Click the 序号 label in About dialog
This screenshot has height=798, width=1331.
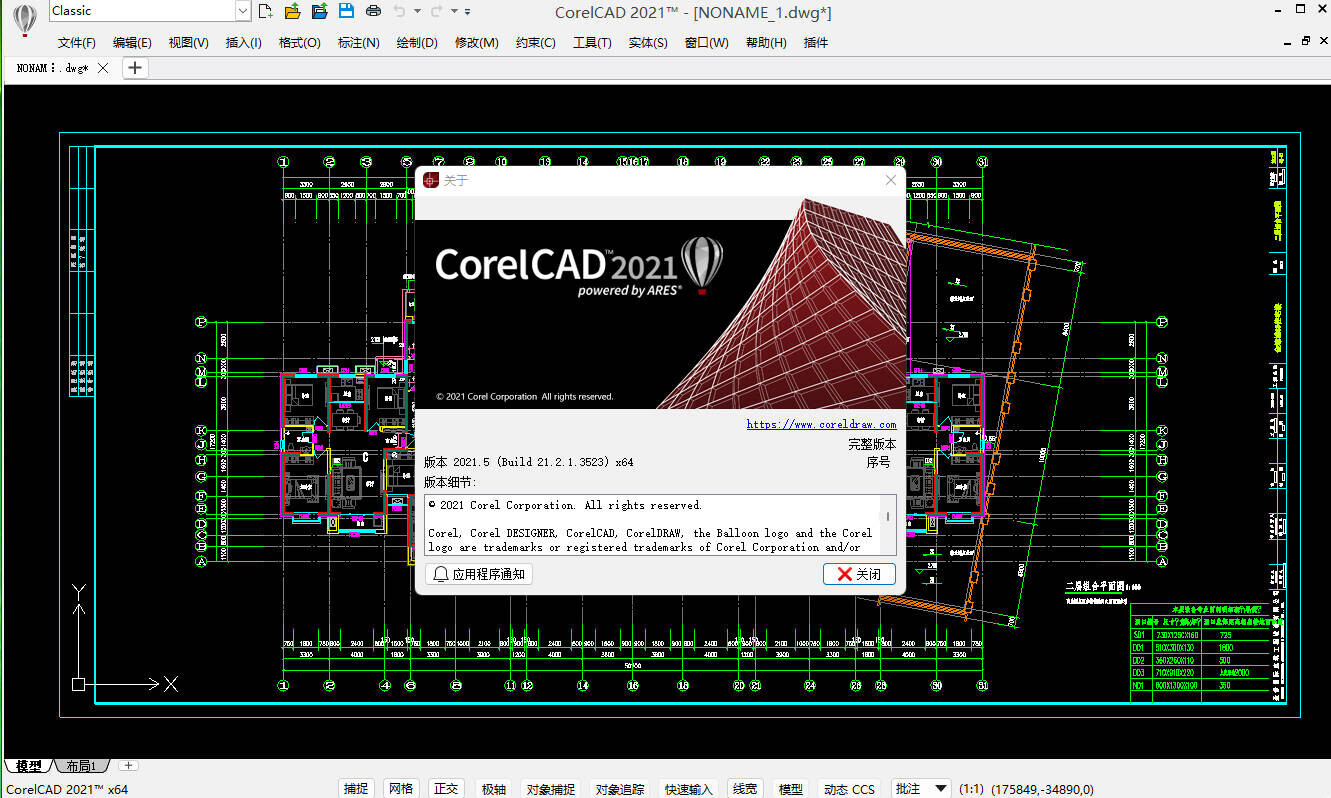coord(878,462)
